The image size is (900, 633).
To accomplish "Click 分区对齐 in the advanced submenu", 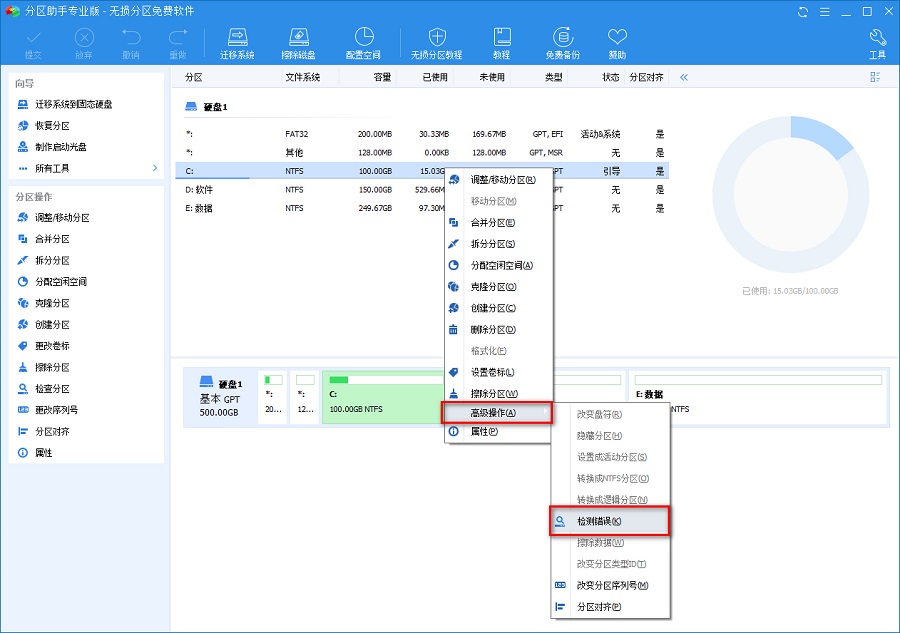I will (x=599, y=607).
